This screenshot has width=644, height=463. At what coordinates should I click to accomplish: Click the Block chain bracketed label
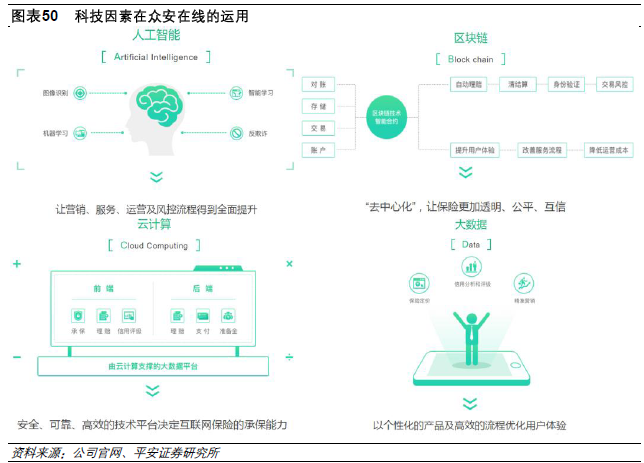[471, 59]
